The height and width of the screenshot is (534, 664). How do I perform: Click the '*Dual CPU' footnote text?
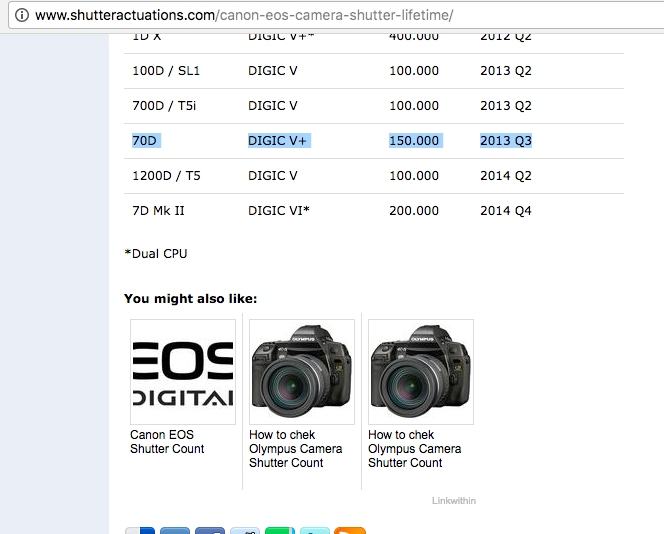point(156,254)
